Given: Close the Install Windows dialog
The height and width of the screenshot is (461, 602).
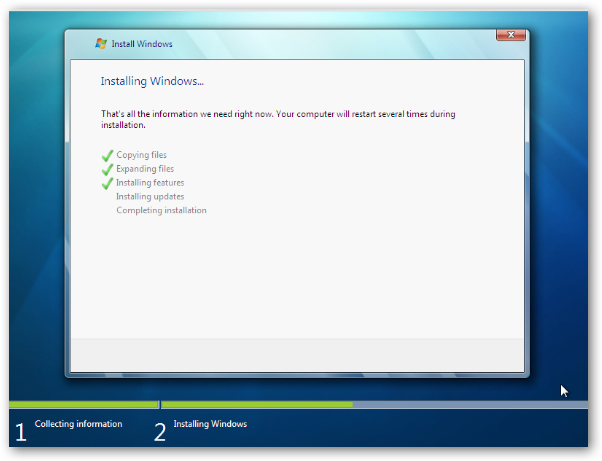Looking at the screenshot, I should [511, 35].
